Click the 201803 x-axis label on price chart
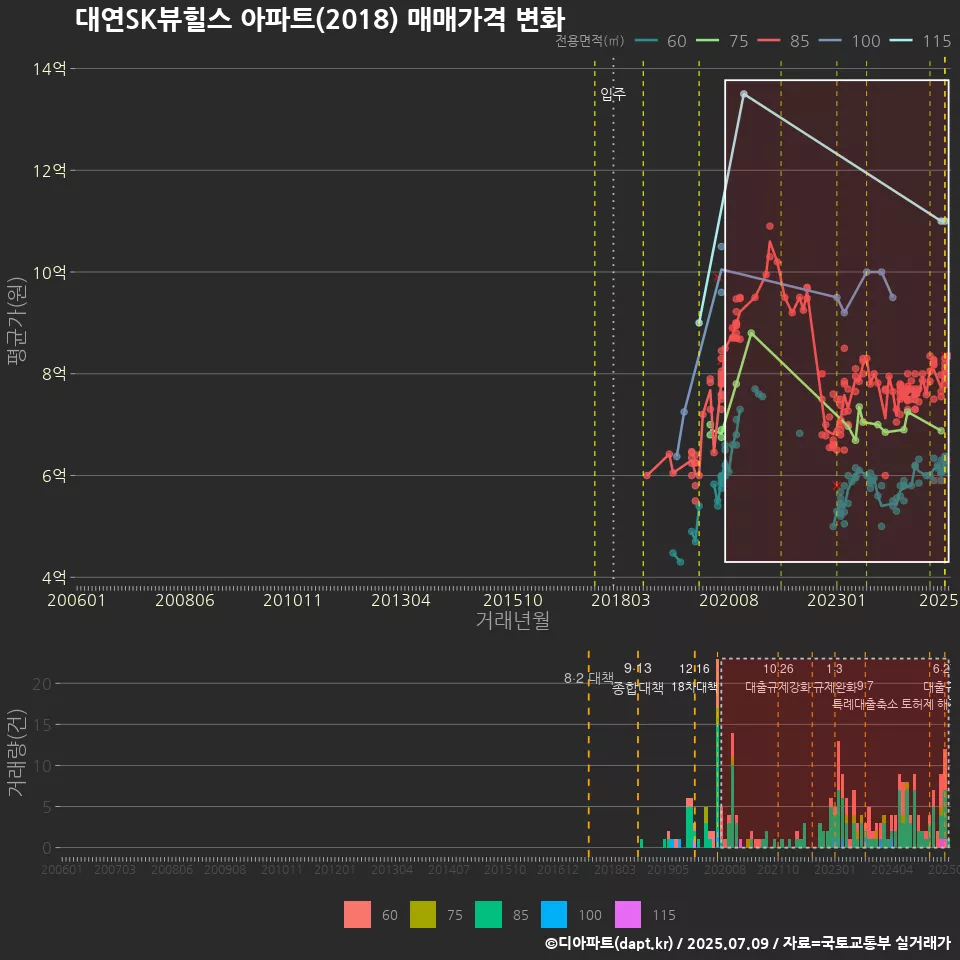 pyautogui.click(x=621, y=600)
